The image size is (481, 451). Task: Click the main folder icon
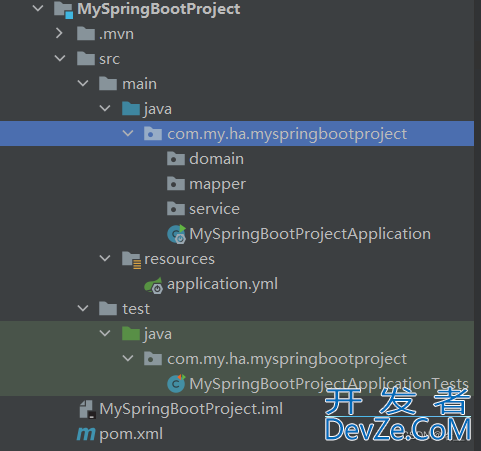(x=108, y=83)
